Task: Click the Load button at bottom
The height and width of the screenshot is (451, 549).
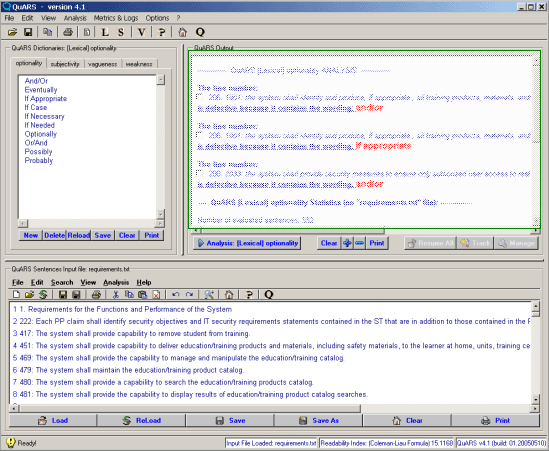Action: coord(53,421)
